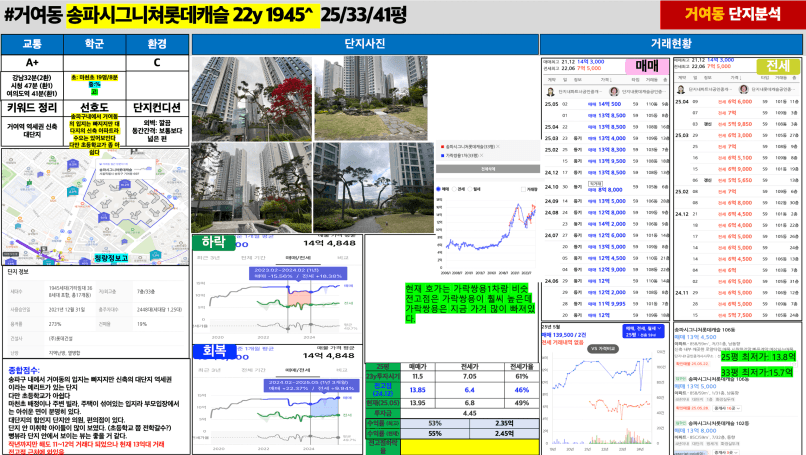
Task: Open 비교 tab in 회복 chart
Action: [x=342, y=370]
